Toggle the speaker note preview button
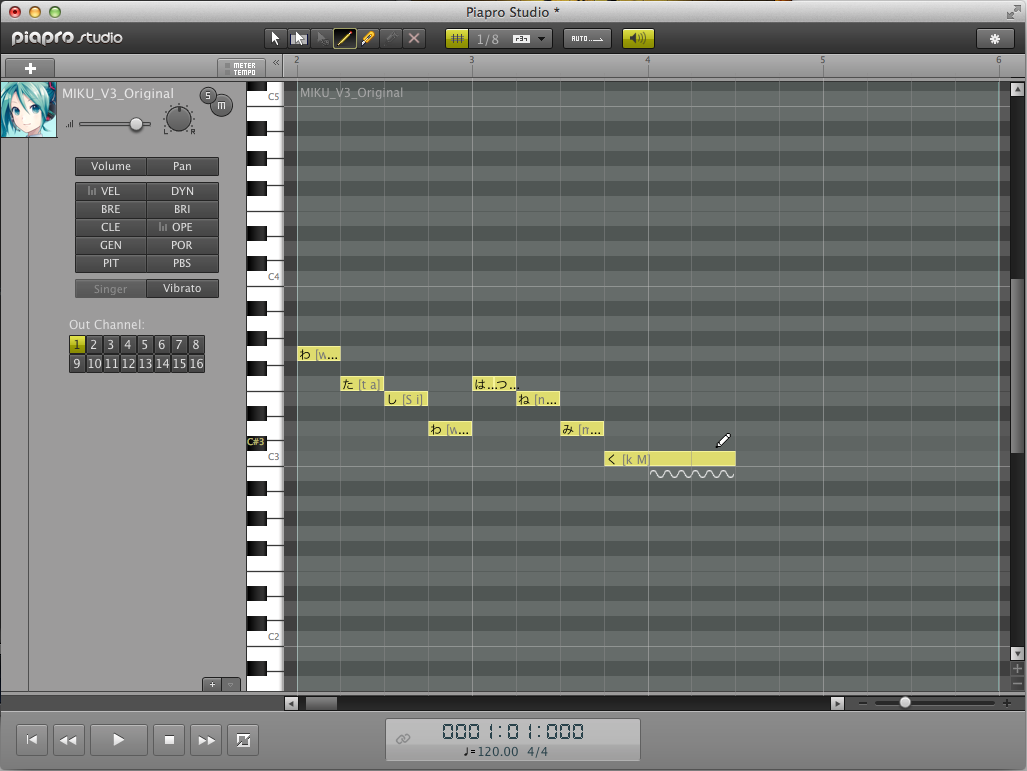The width and height of the screenshot is (1027, 771). [x=638, y=39]
